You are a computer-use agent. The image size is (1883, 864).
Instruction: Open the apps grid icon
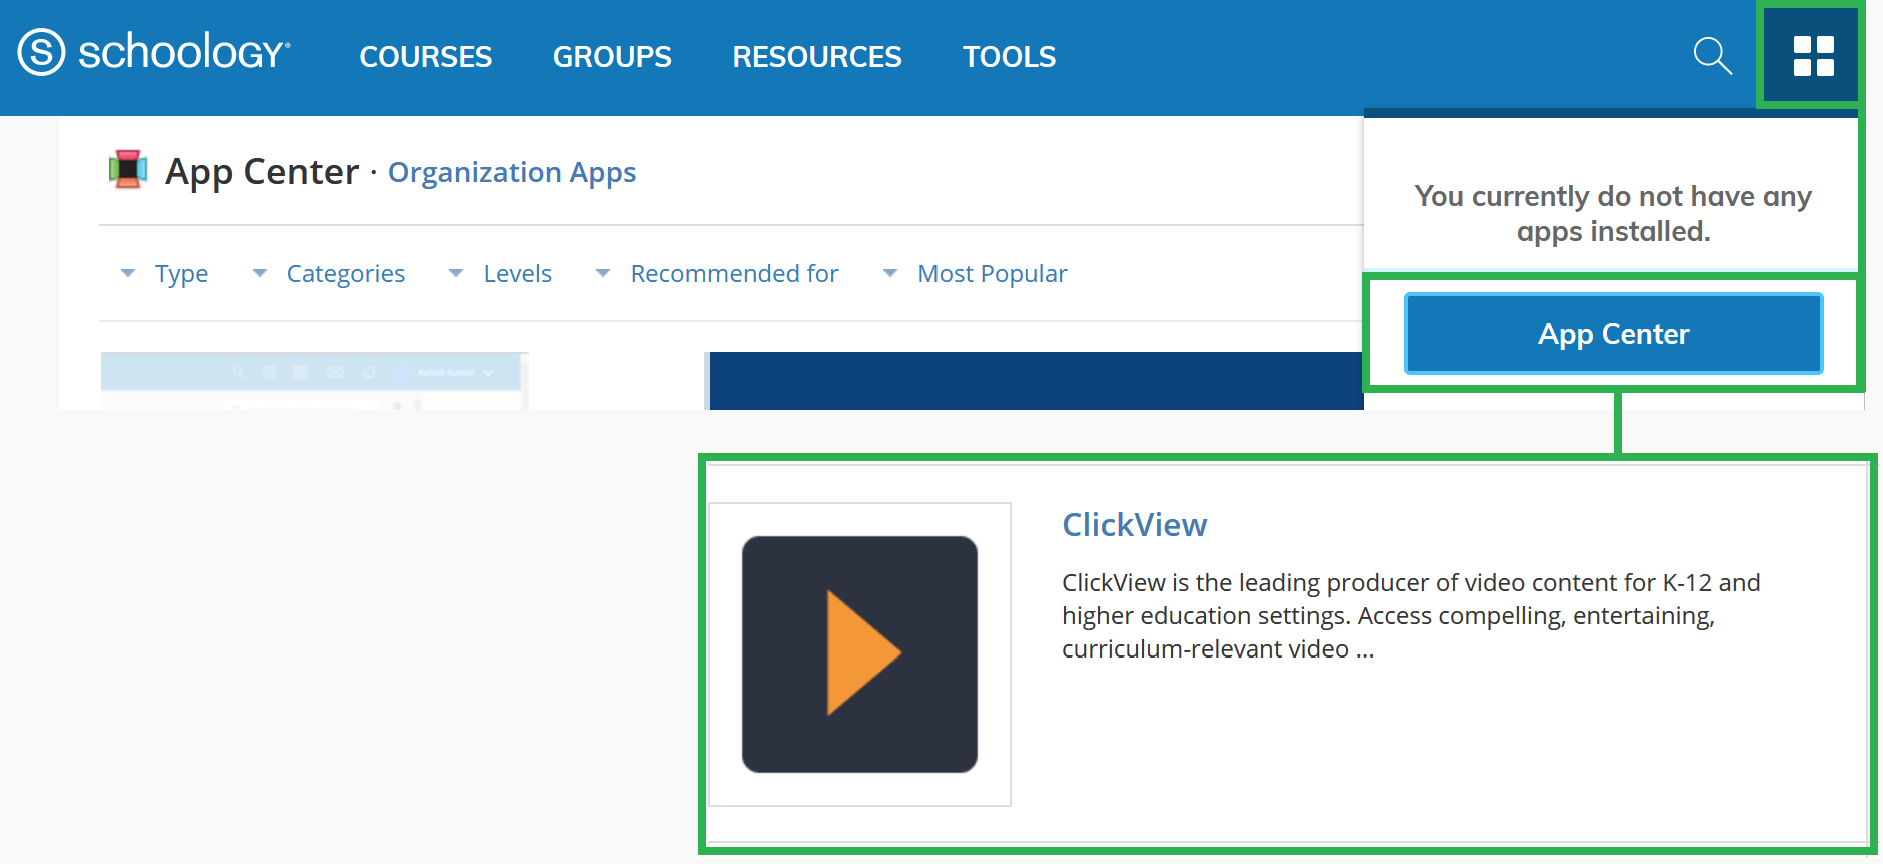point(1812,56)
